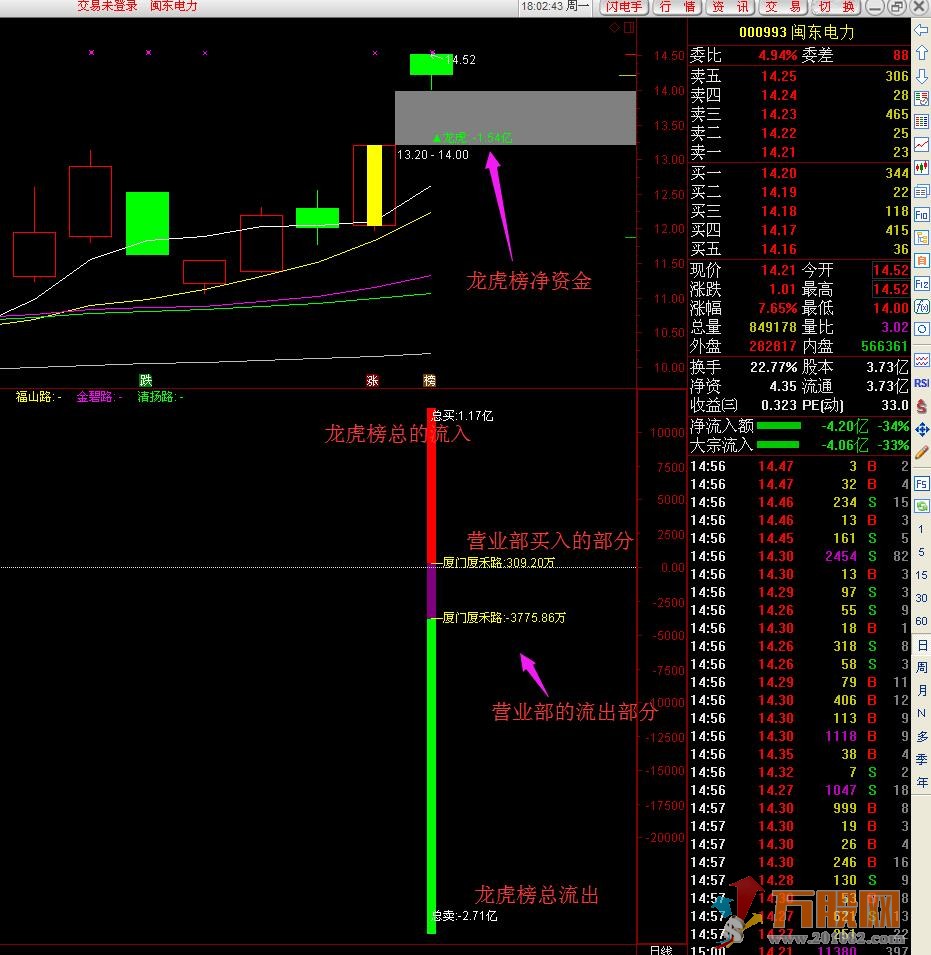931x955 pixels.
Task: Open the 闪电手 menu button
Action: [x=624, y=7]
